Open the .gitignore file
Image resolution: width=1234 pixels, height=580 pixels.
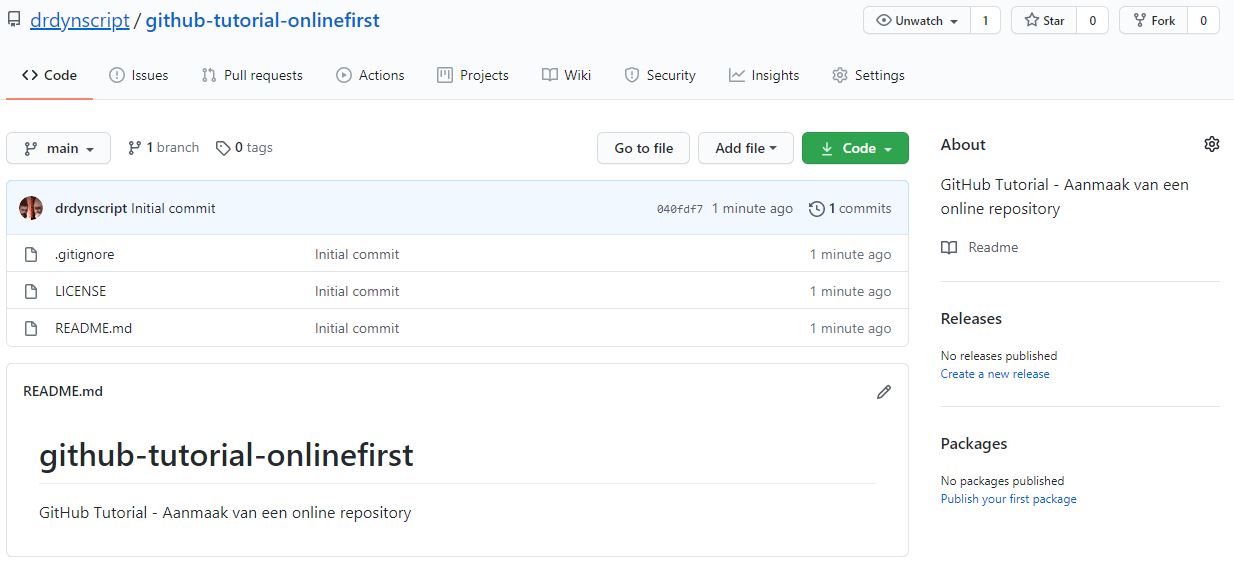click(x=85, y=254)
